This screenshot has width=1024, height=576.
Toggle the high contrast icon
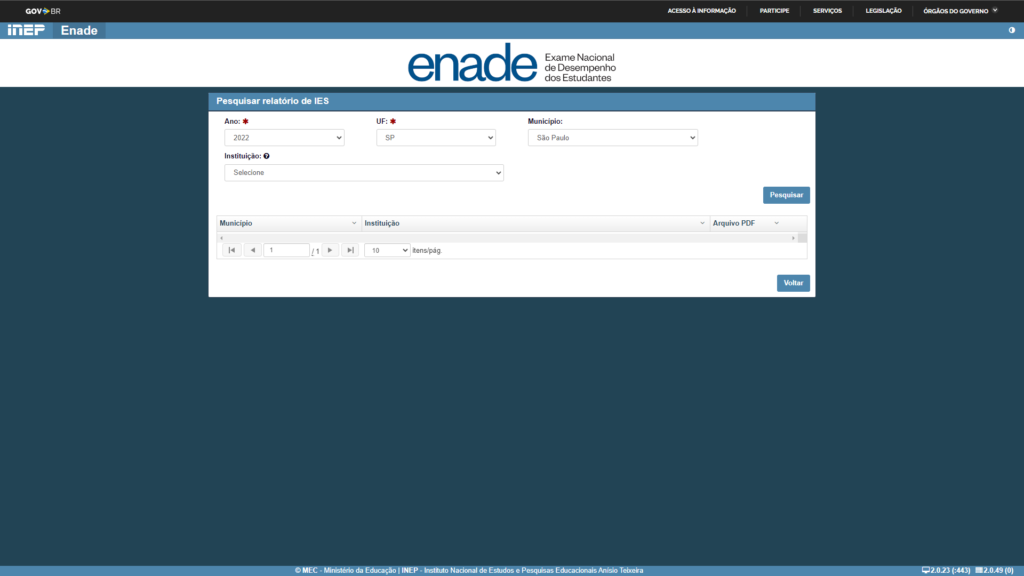(x=1012, y=30)
